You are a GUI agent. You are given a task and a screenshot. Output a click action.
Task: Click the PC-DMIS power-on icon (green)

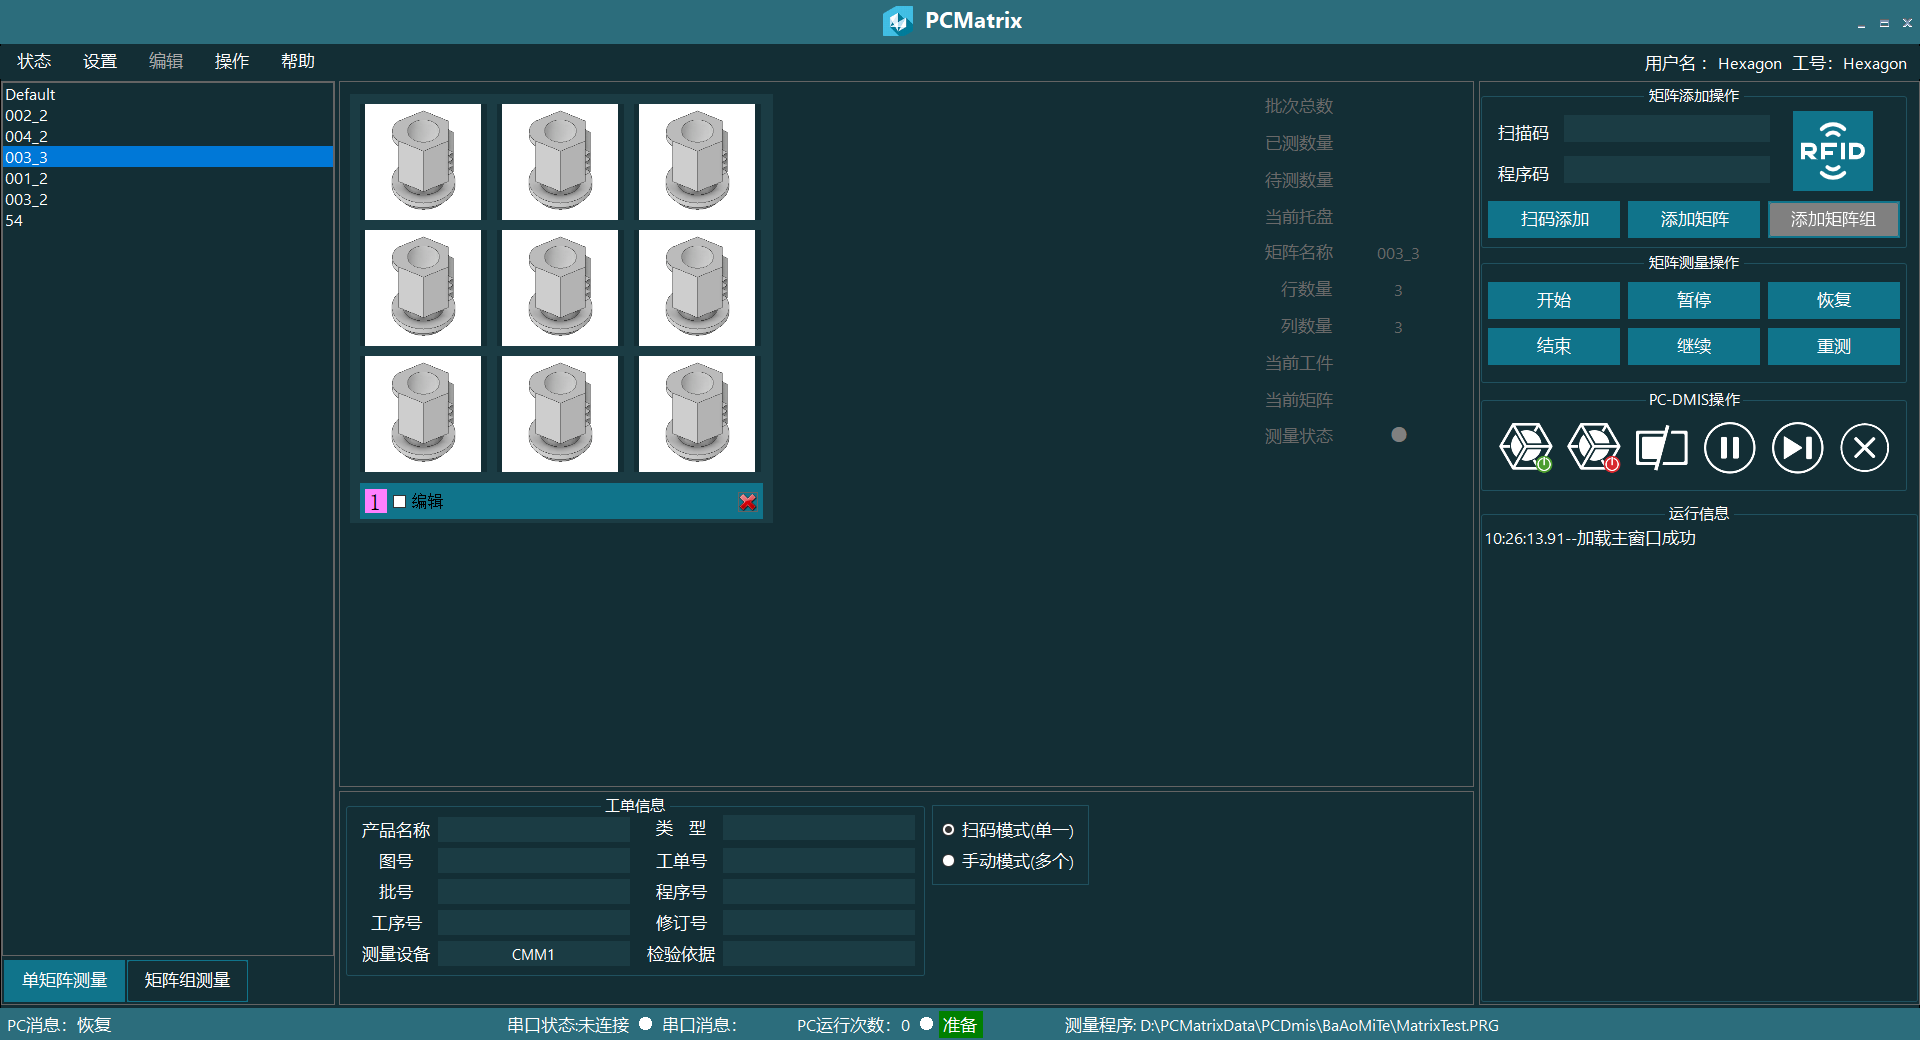pos(1525,447)
